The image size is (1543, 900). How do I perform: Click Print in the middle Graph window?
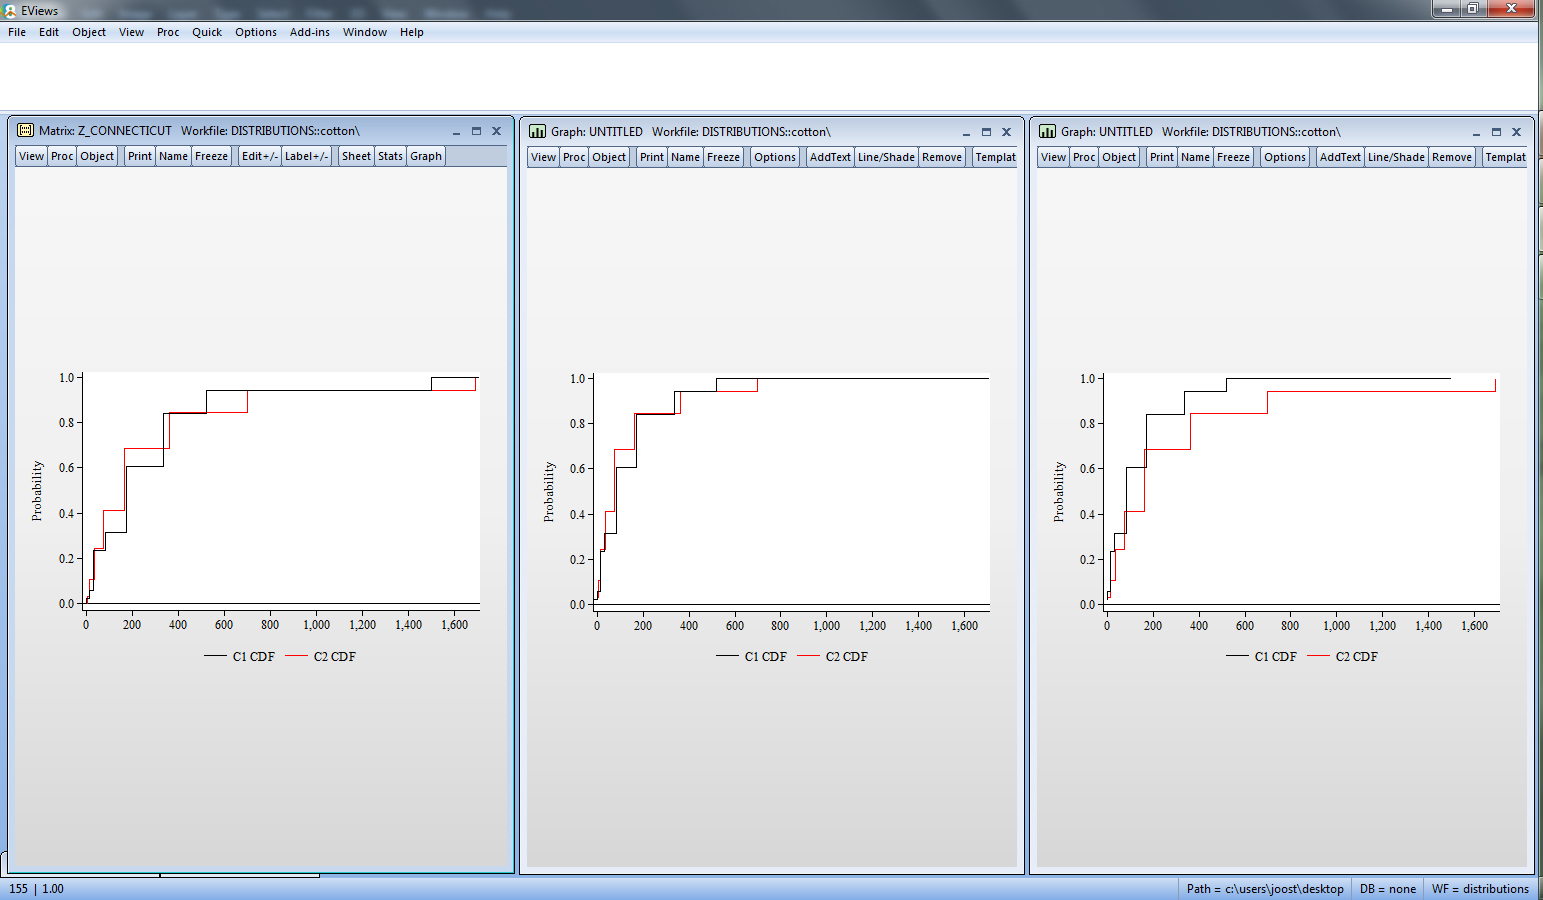(652, 157)
